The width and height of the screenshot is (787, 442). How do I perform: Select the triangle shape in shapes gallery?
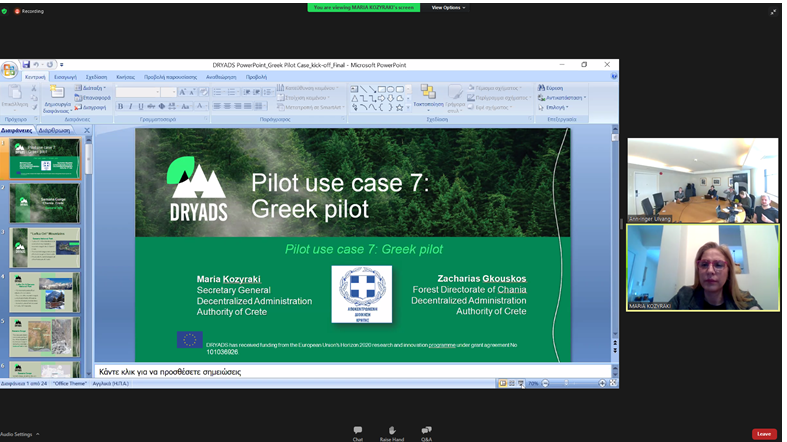point(354,98)
